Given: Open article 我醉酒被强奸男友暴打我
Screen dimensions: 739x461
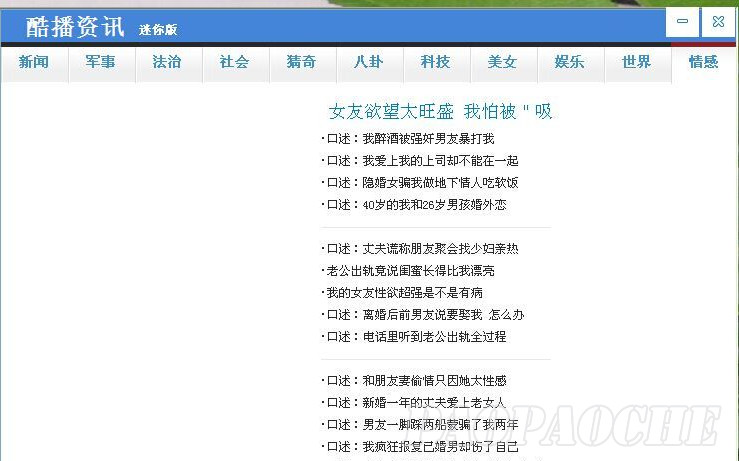Looking at the screenshot, I should click(x=410, y=139).
